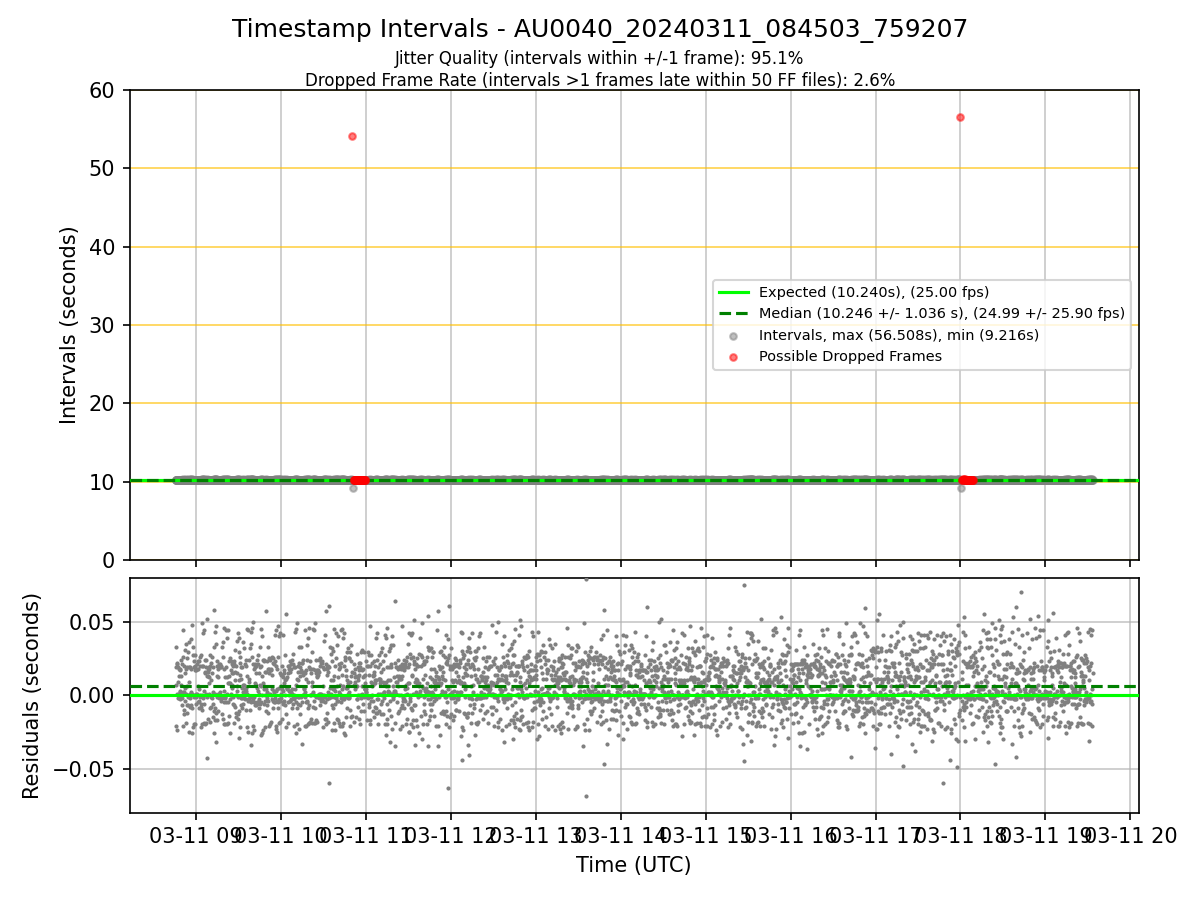The image size is (1200, 900).
Task: Click the 'Intervals (seconds)' y-axis label
Action: pyautogui.click(x=68, y=325)
